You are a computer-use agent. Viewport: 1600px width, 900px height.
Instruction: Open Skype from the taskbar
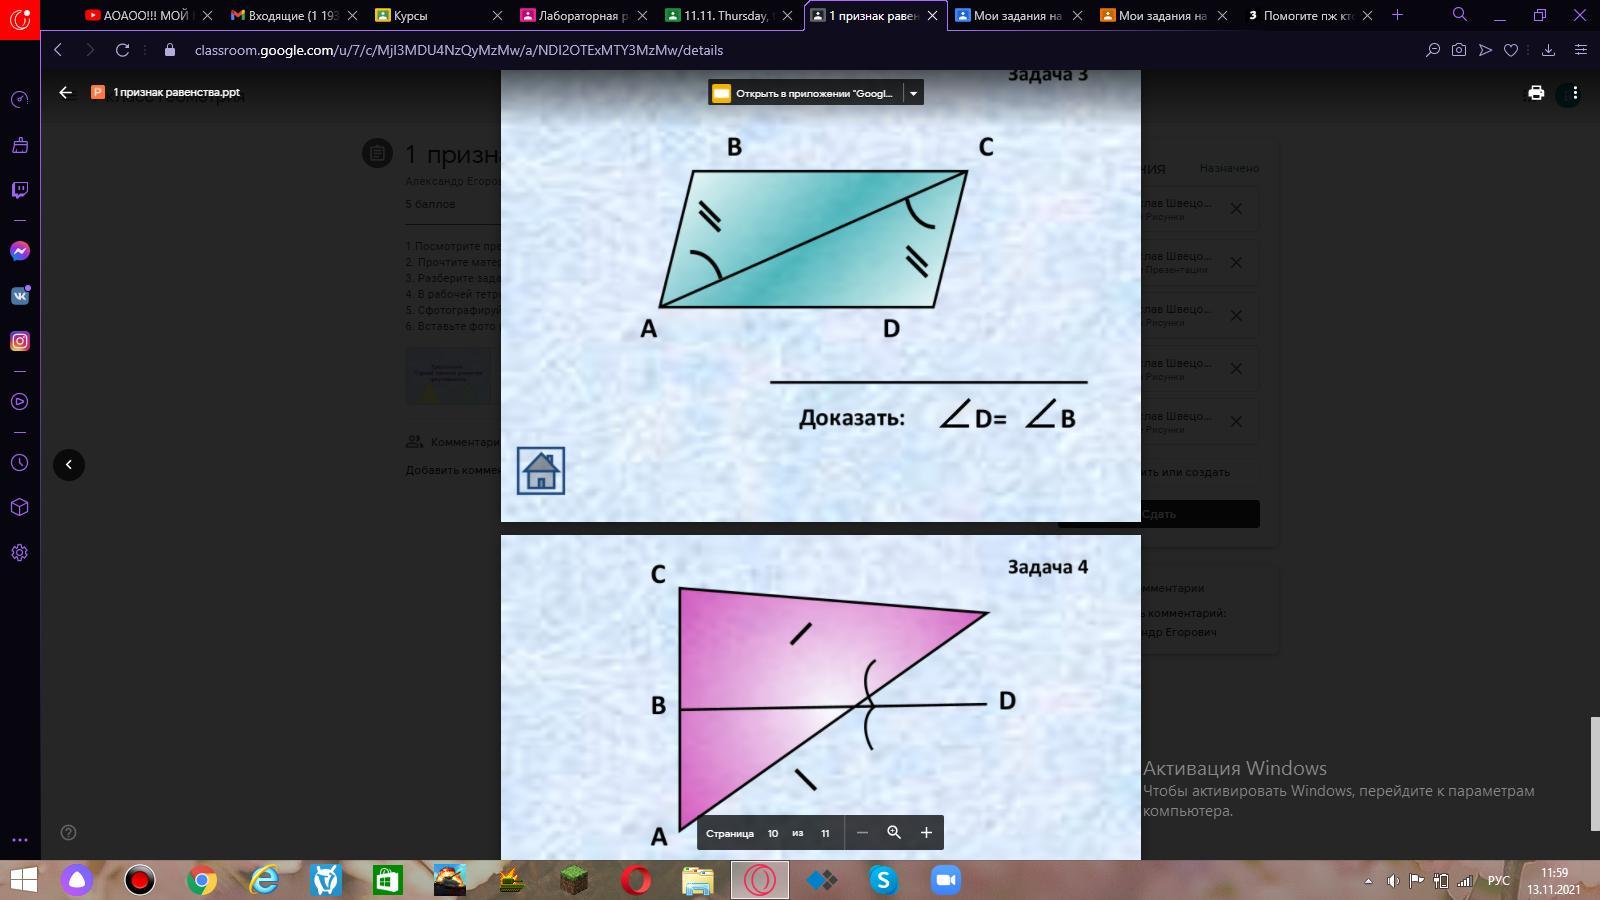click(883, 881)
